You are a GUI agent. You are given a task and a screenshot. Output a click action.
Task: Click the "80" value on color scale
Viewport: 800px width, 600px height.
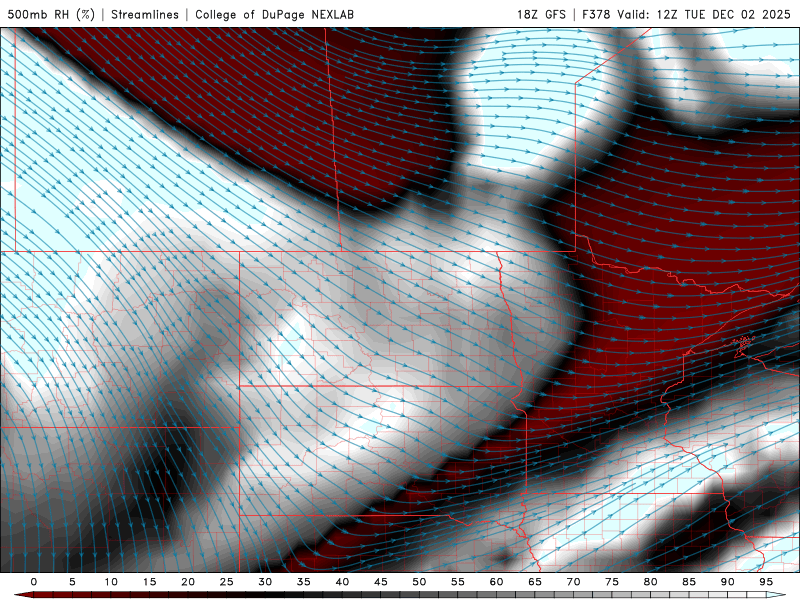click(650, 582)
